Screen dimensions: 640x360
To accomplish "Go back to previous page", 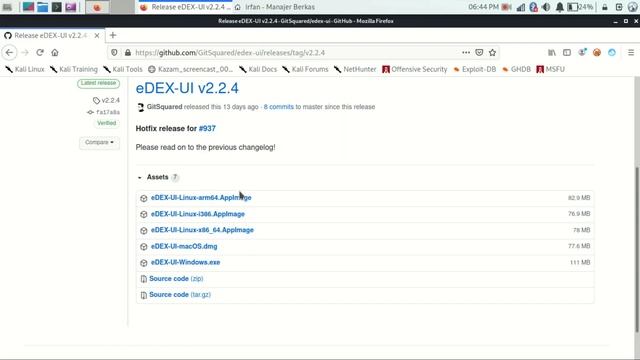I will tap(9, 53).
